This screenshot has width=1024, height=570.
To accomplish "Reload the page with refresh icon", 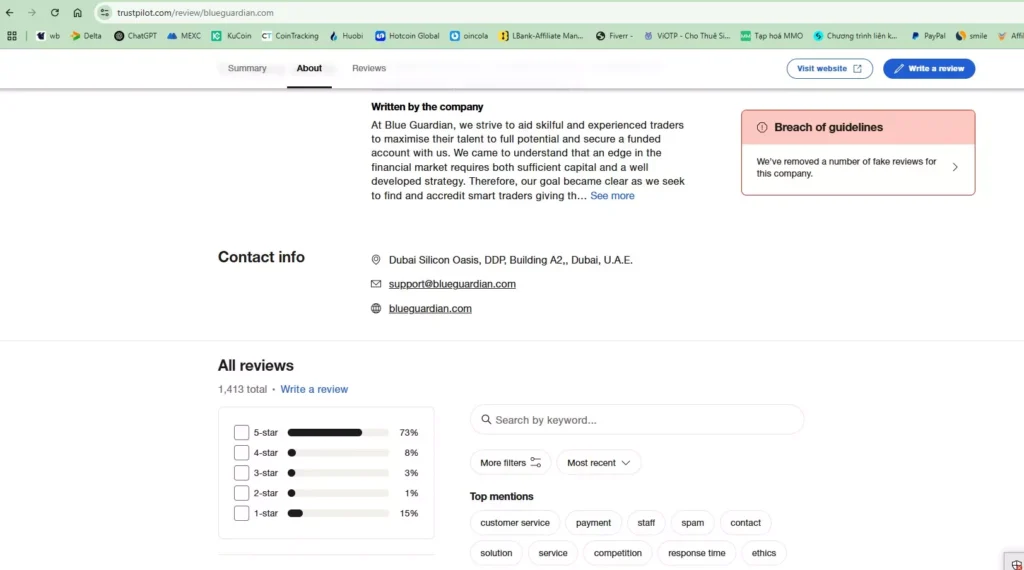I will point(55,12).
